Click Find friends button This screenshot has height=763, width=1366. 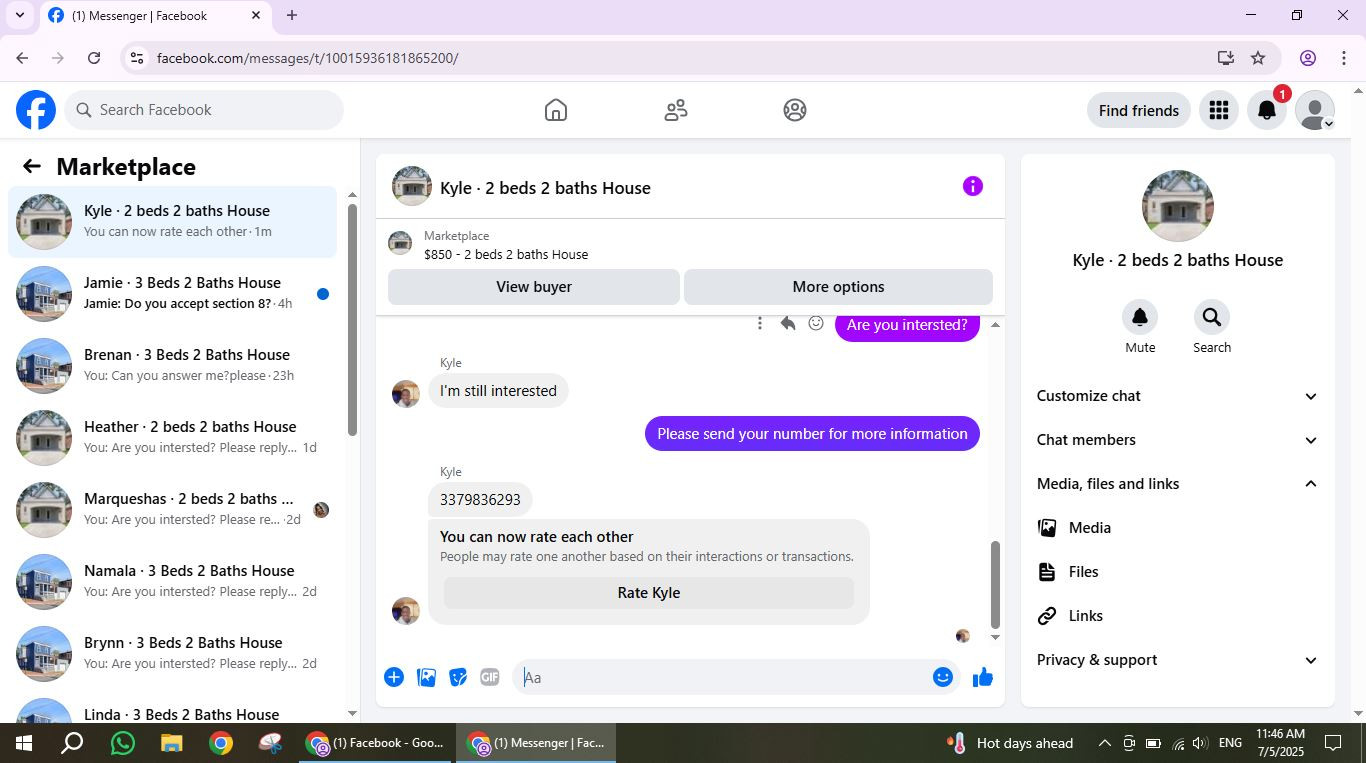coord(1138,110)
